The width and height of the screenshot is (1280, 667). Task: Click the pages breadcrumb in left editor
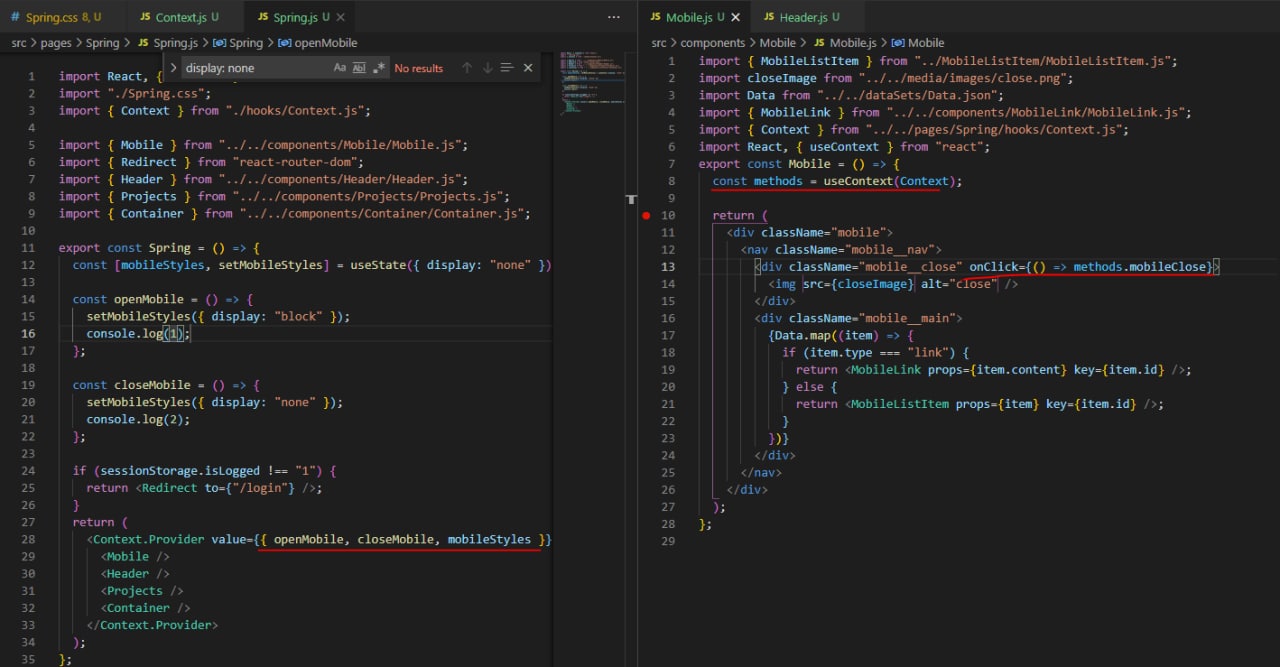click(x=57, y=43)
